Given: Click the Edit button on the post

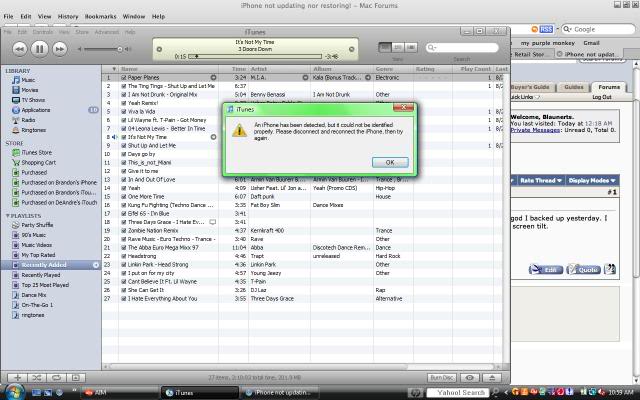Looking at the screenshot, I should point(546,269).
